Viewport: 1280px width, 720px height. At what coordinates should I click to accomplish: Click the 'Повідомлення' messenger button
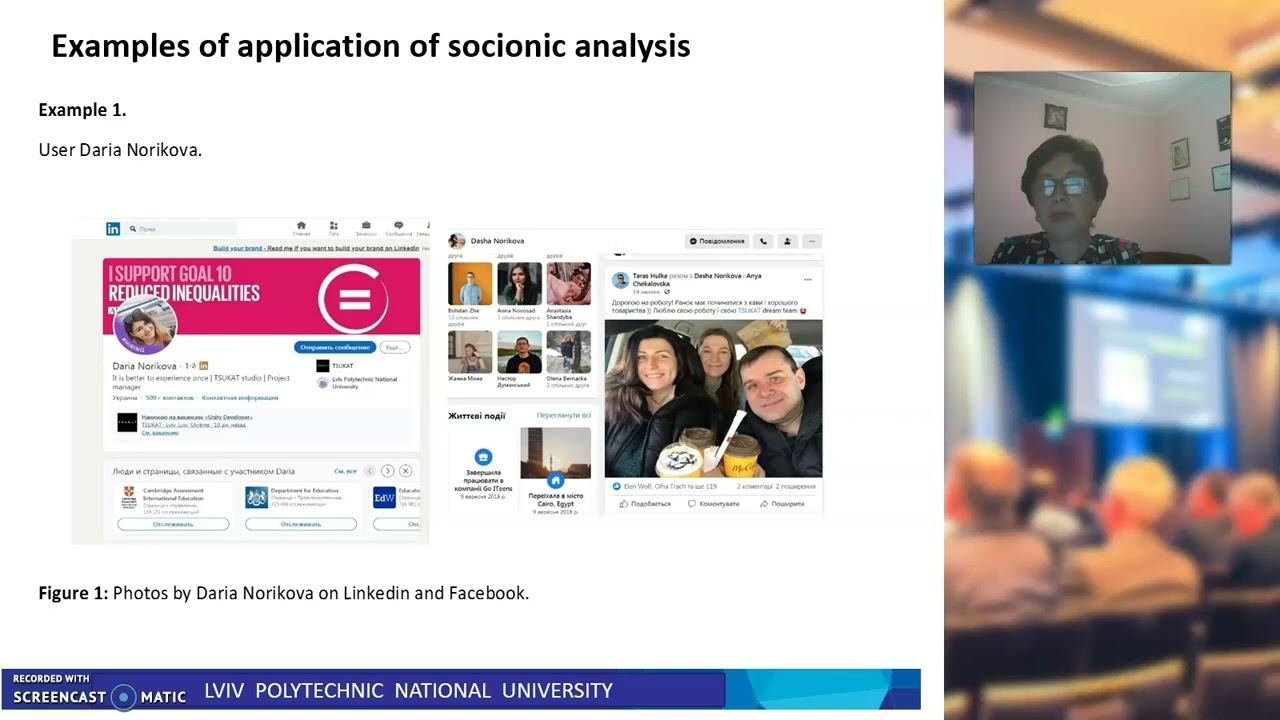tap(717, 241)
